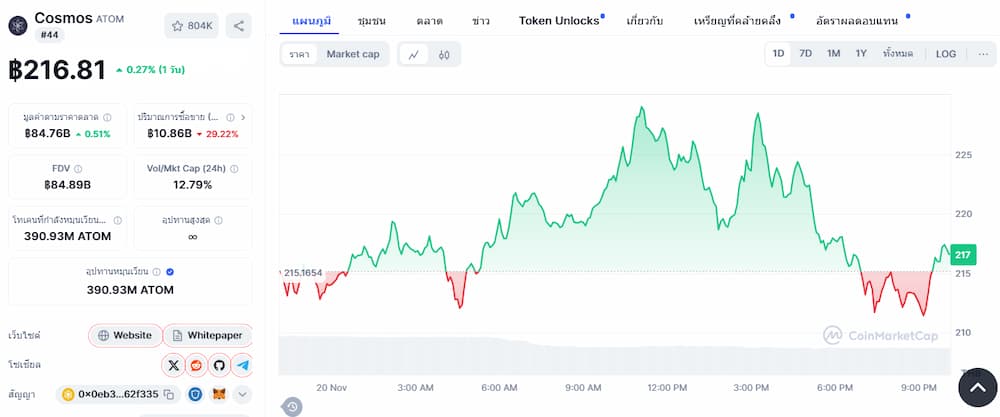Viewport: 1000px width, 417px height.
Task: Click the 215.1654 opening price label
Action: pos(302,272)
